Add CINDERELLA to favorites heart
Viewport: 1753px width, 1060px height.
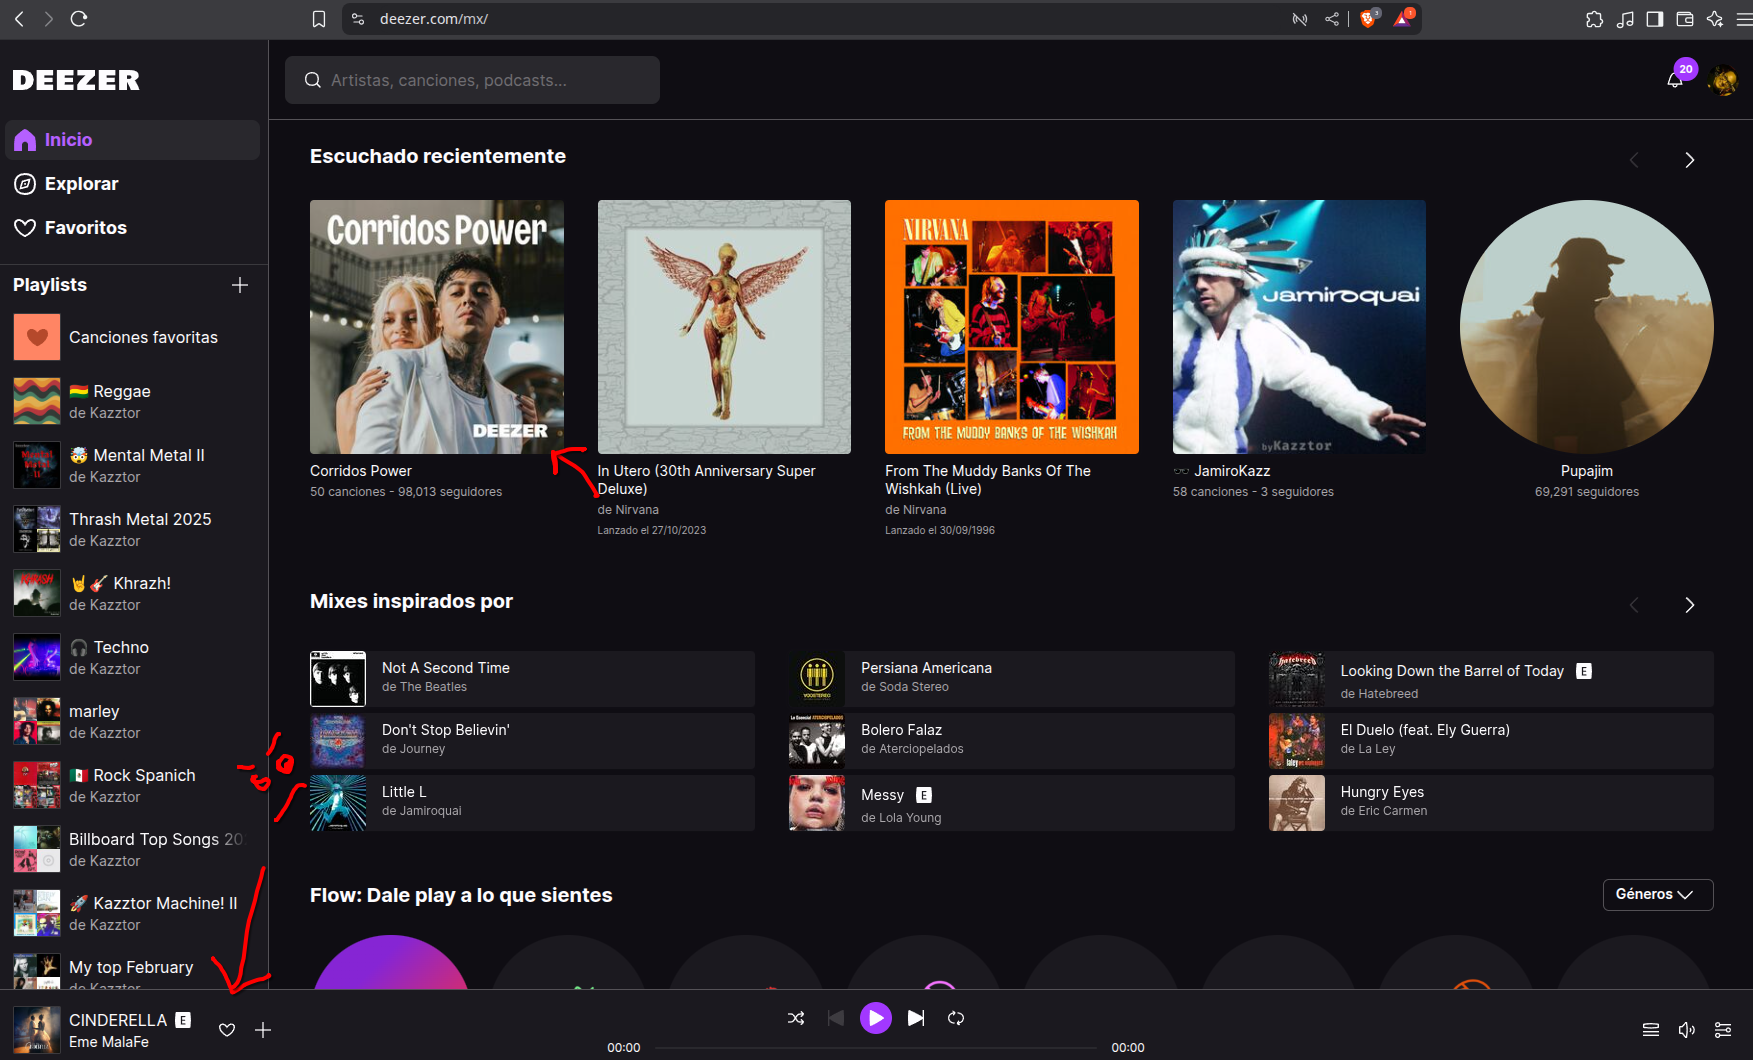coord(227,1030)
